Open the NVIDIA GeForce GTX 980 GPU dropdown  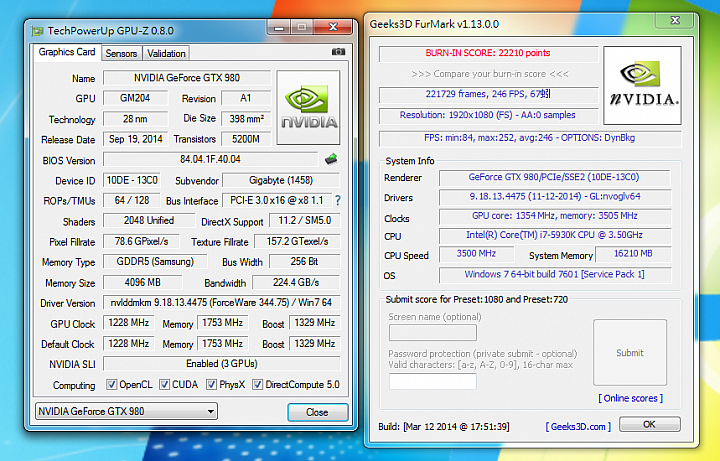[126, 411]
